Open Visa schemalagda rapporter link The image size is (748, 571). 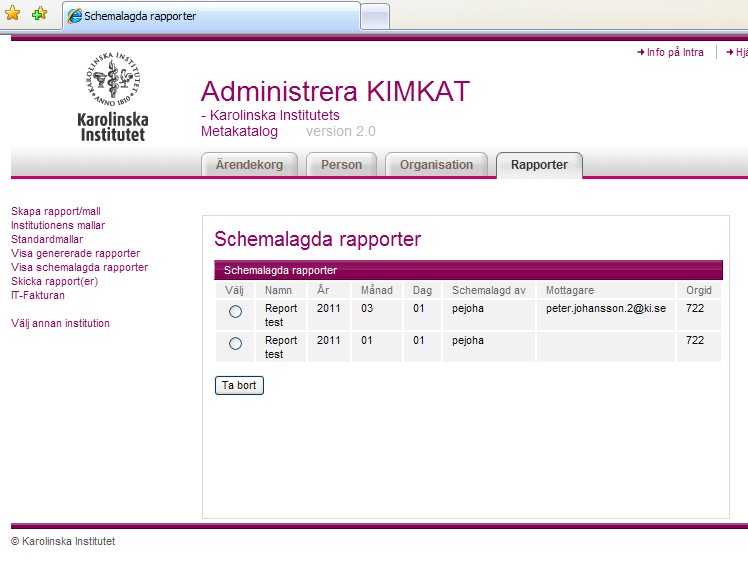(79, 267)
